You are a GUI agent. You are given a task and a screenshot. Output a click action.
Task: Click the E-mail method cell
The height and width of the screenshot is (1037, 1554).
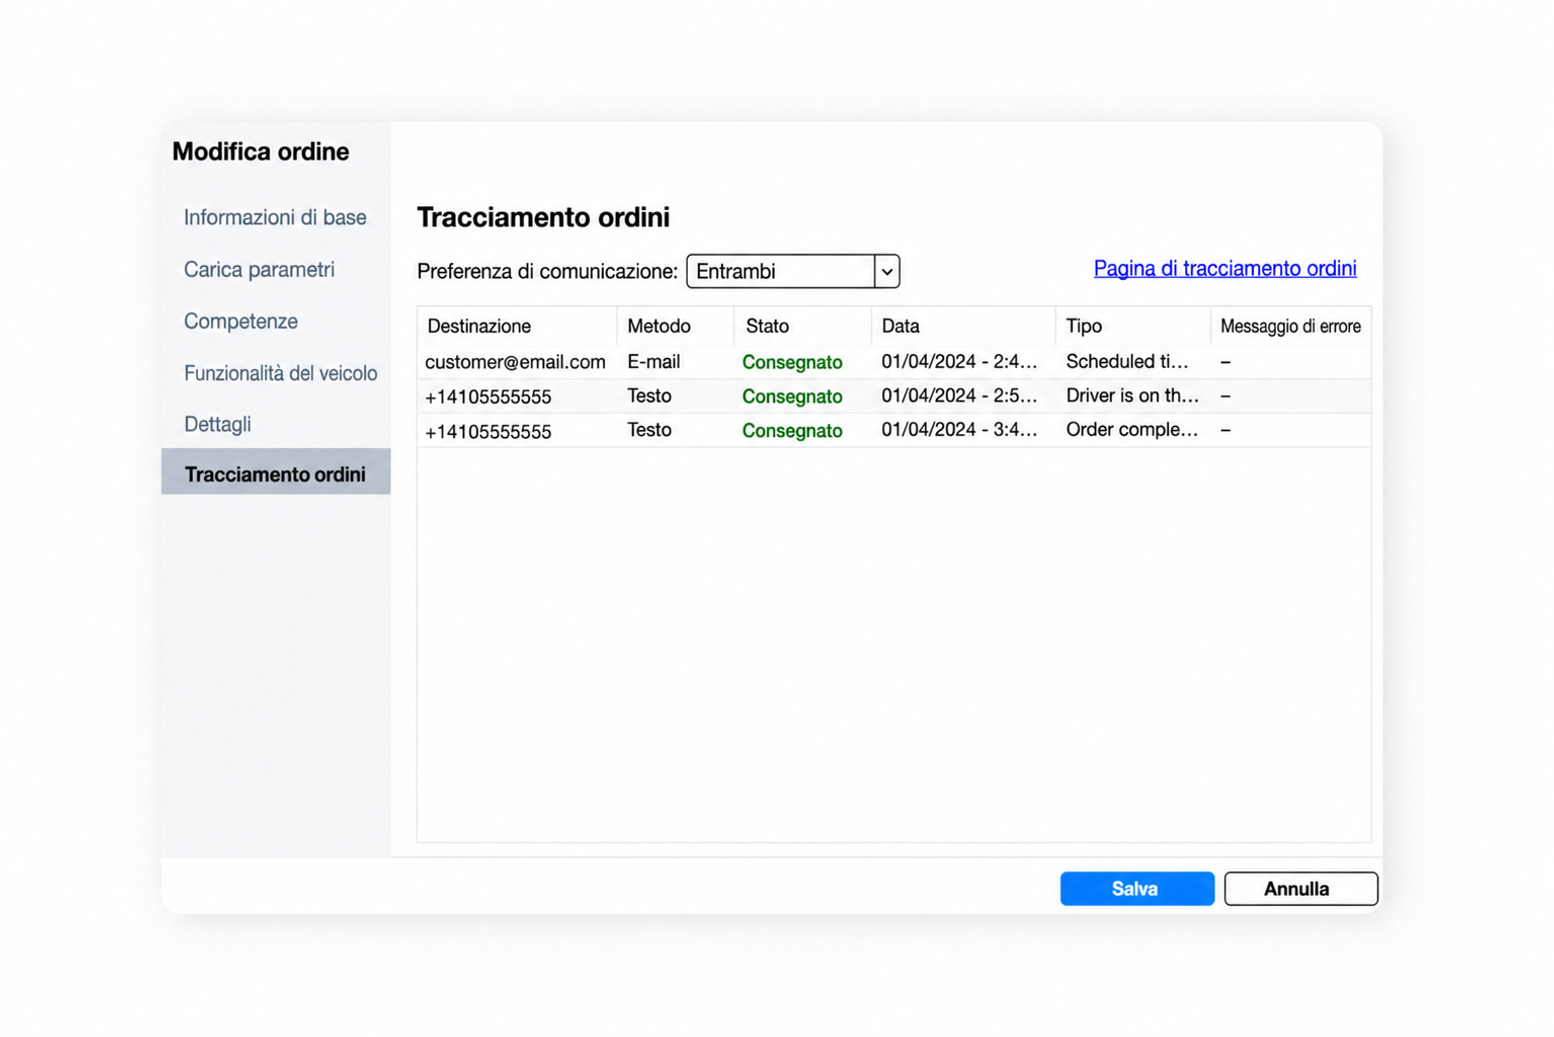653,362
